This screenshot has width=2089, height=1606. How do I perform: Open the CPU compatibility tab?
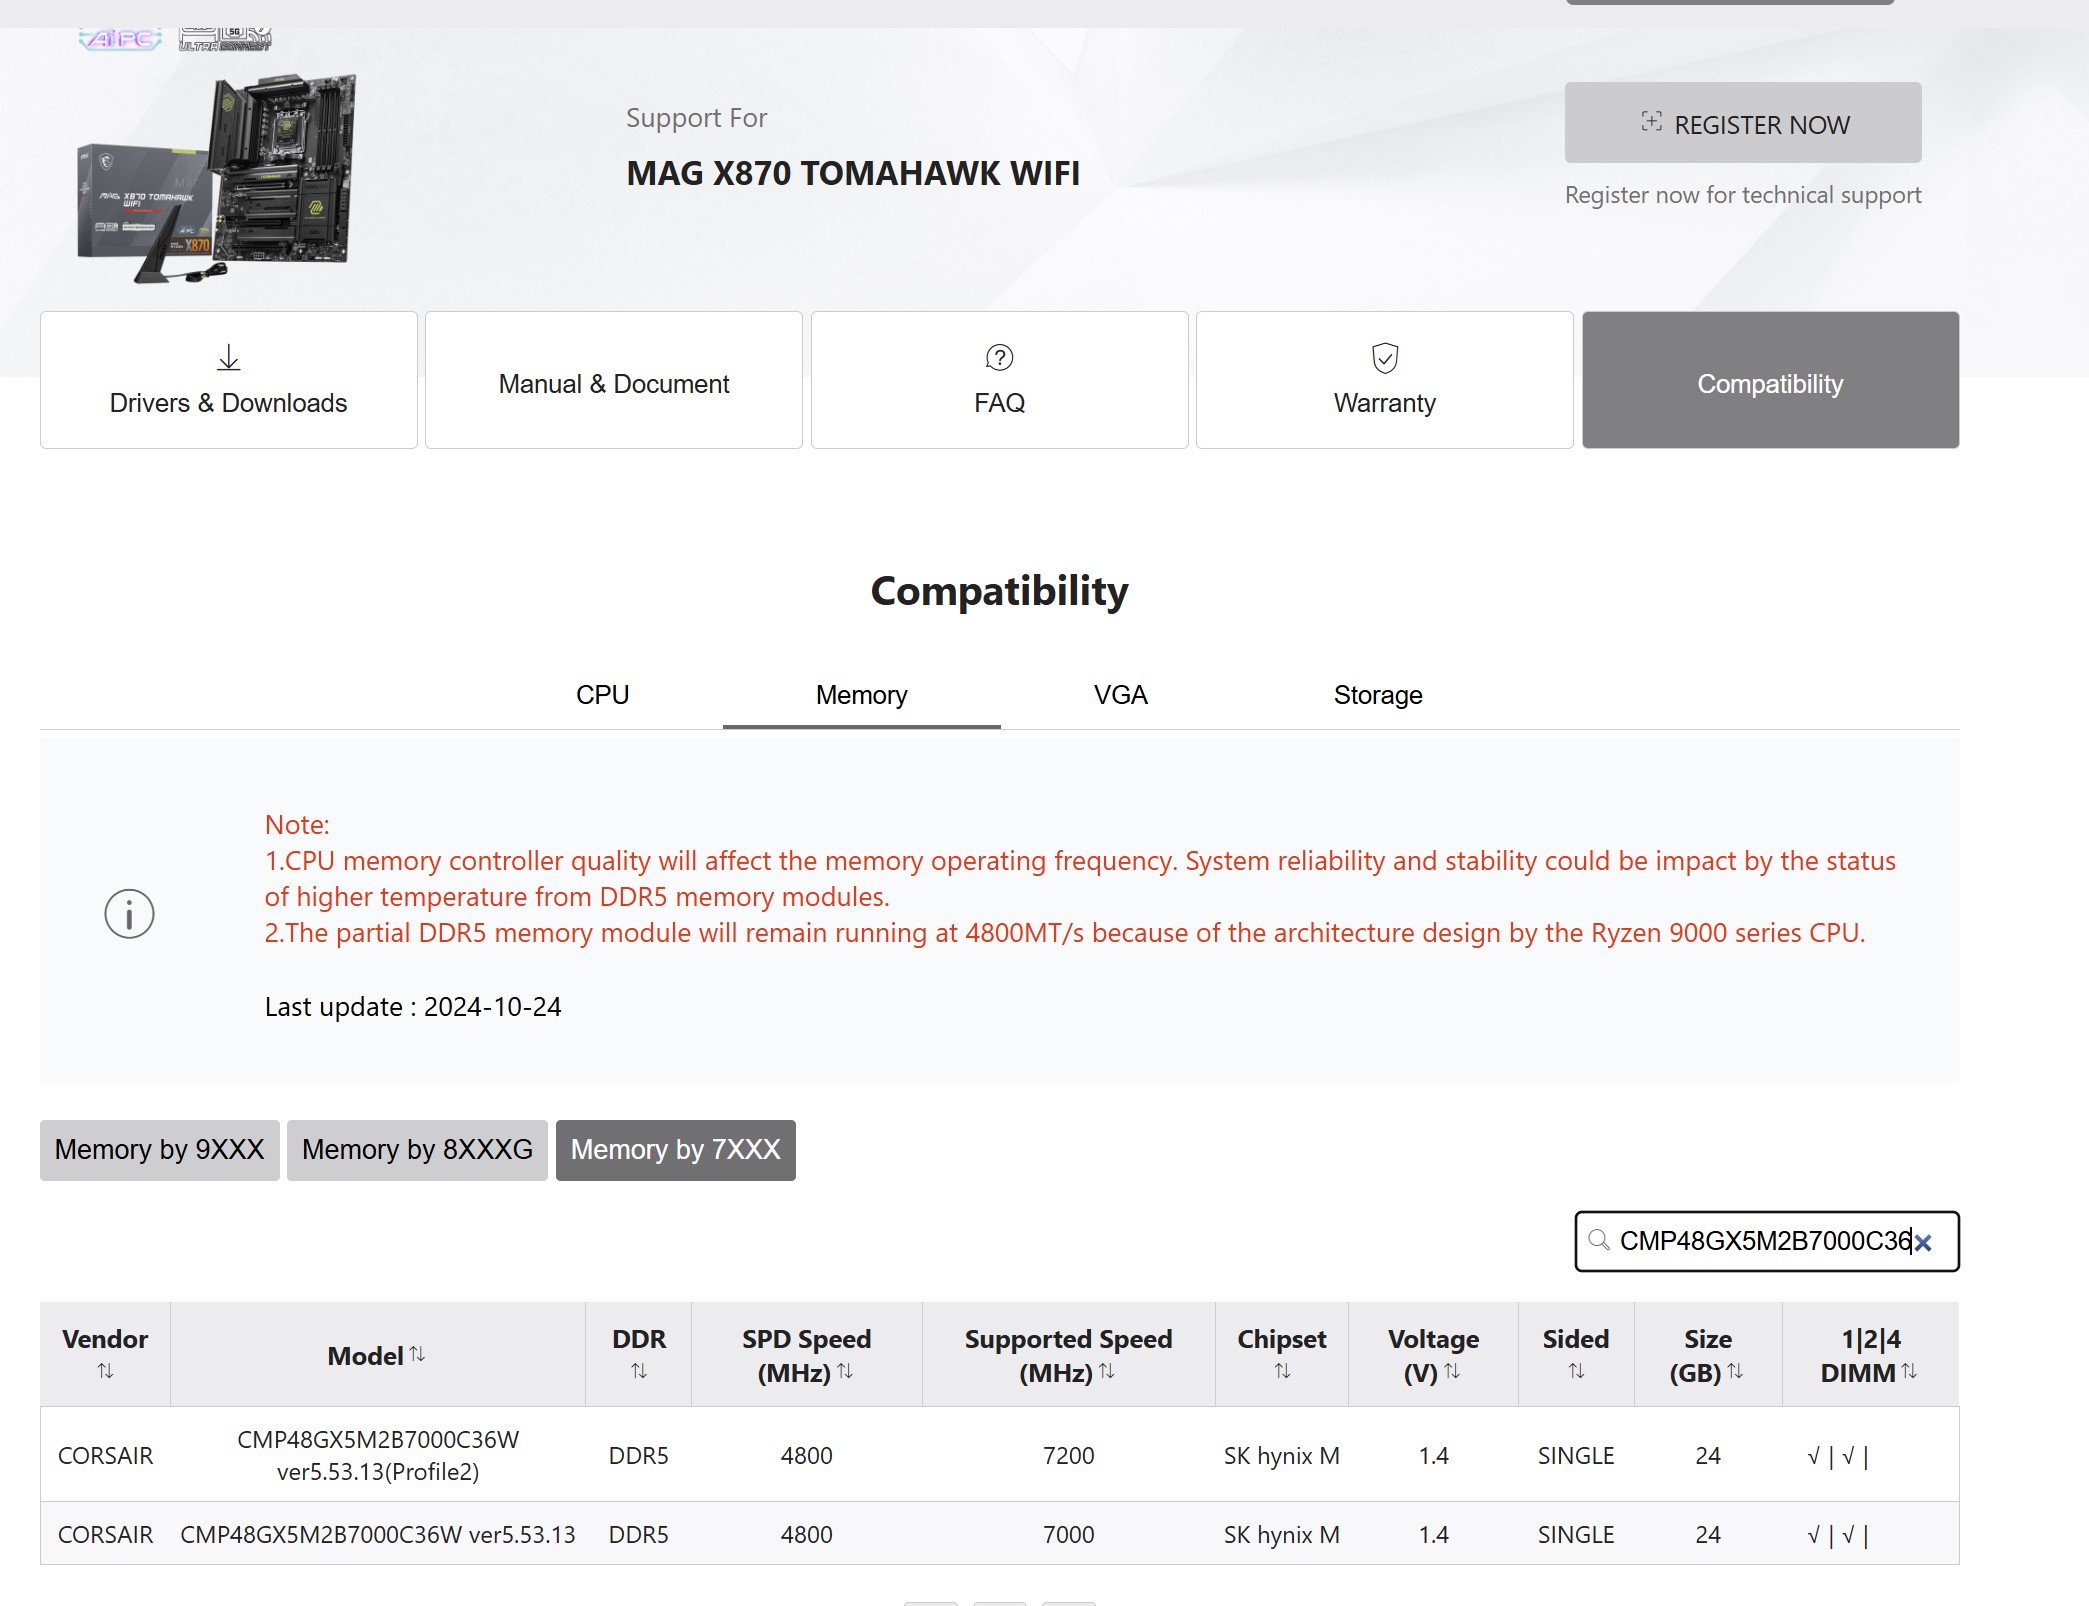[x=602, y=695]
